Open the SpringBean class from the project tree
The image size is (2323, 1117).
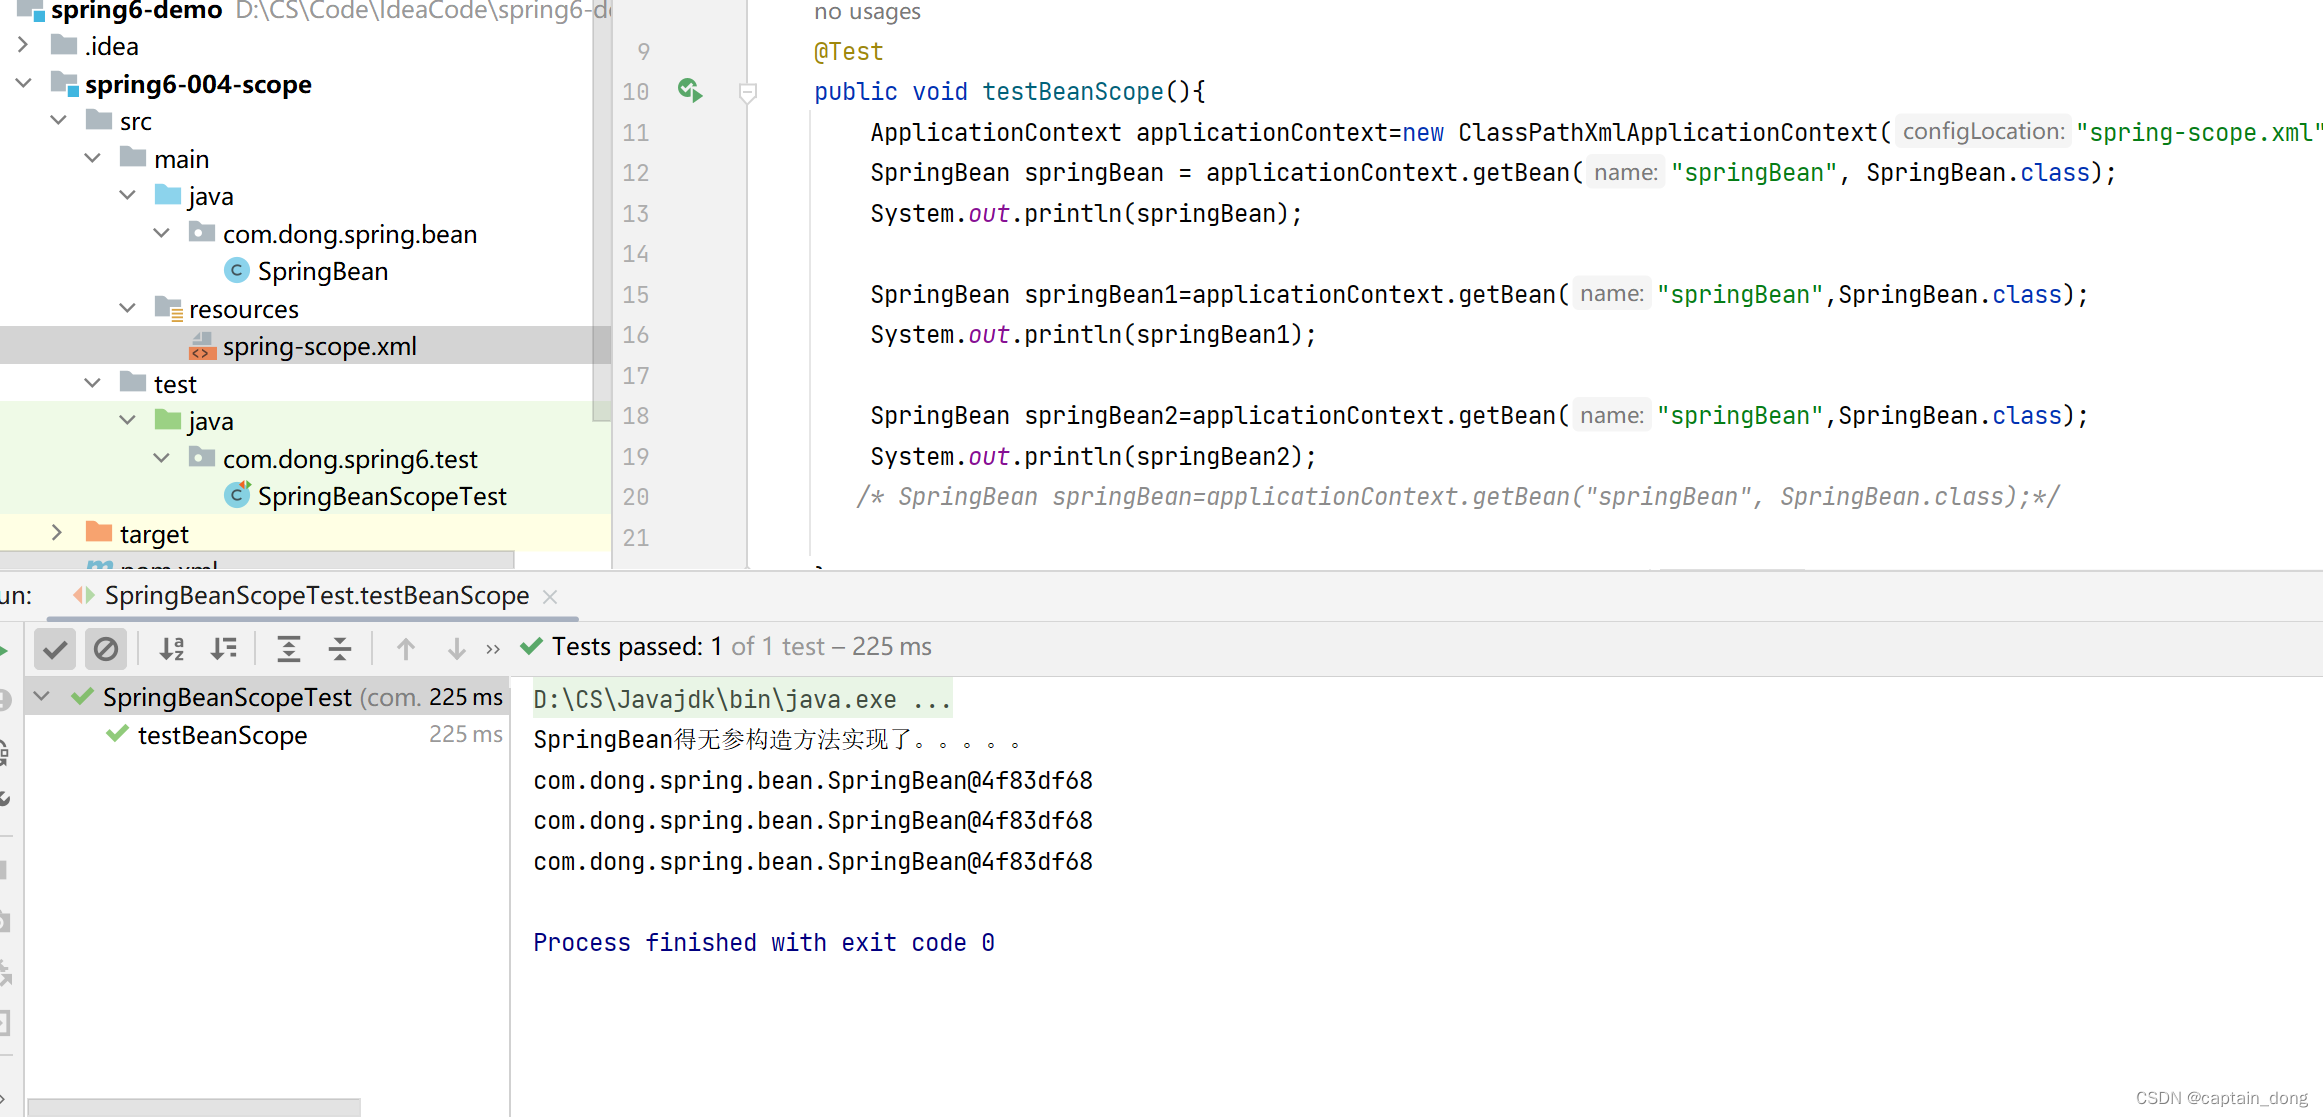(322, 270)
